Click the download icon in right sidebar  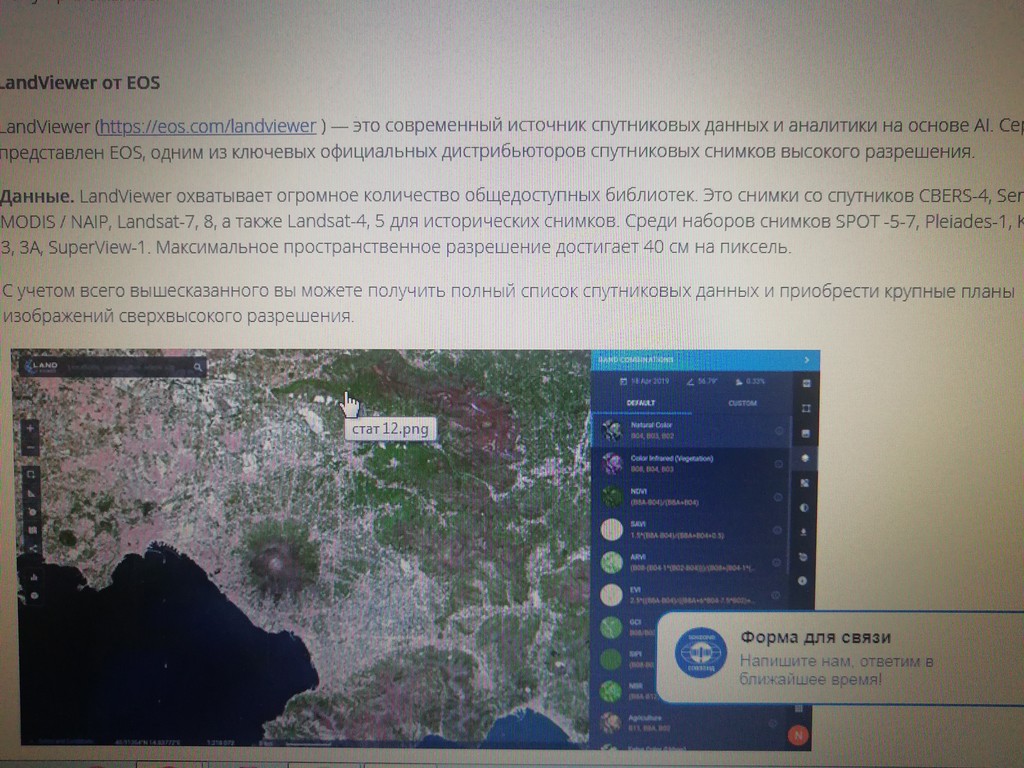(x=804, y=532)
